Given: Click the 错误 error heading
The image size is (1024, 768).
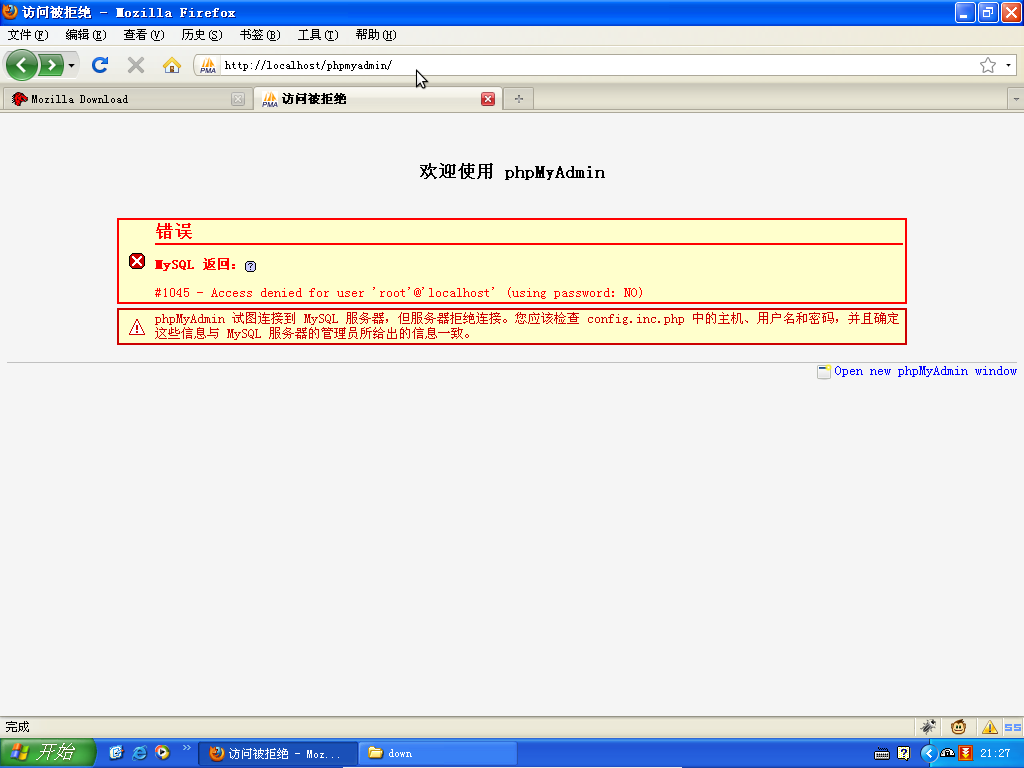Looking at the screenshot, I should [174, 231].
